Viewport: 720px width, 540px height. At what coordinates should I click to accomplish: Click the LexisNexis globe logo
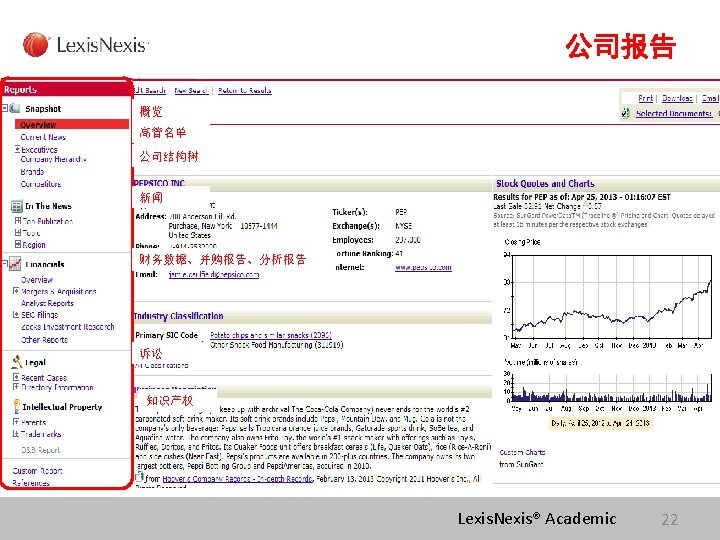pyautogui.click(x=36, y=45)
